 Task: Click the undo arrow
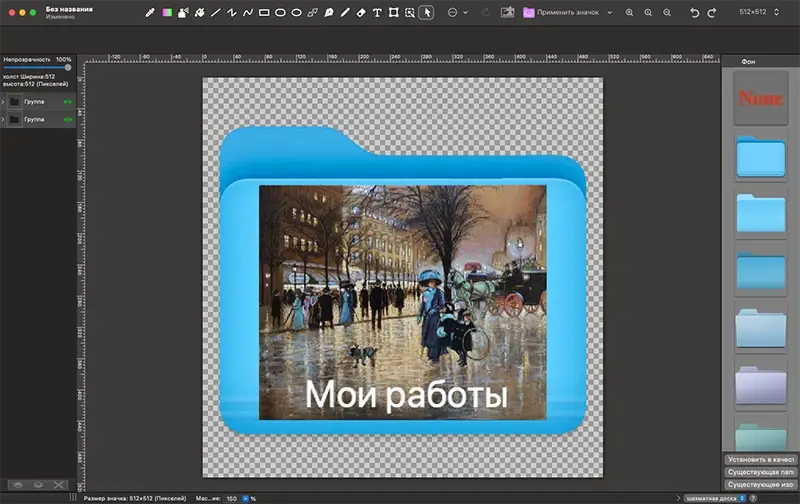point(694,12)
